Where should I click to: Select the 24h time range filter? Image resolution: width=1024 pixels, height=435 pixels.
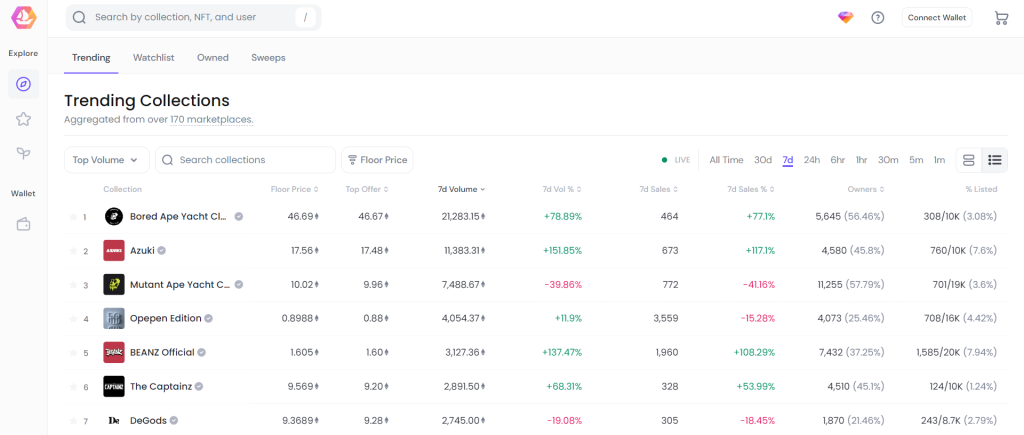(812, 160)
